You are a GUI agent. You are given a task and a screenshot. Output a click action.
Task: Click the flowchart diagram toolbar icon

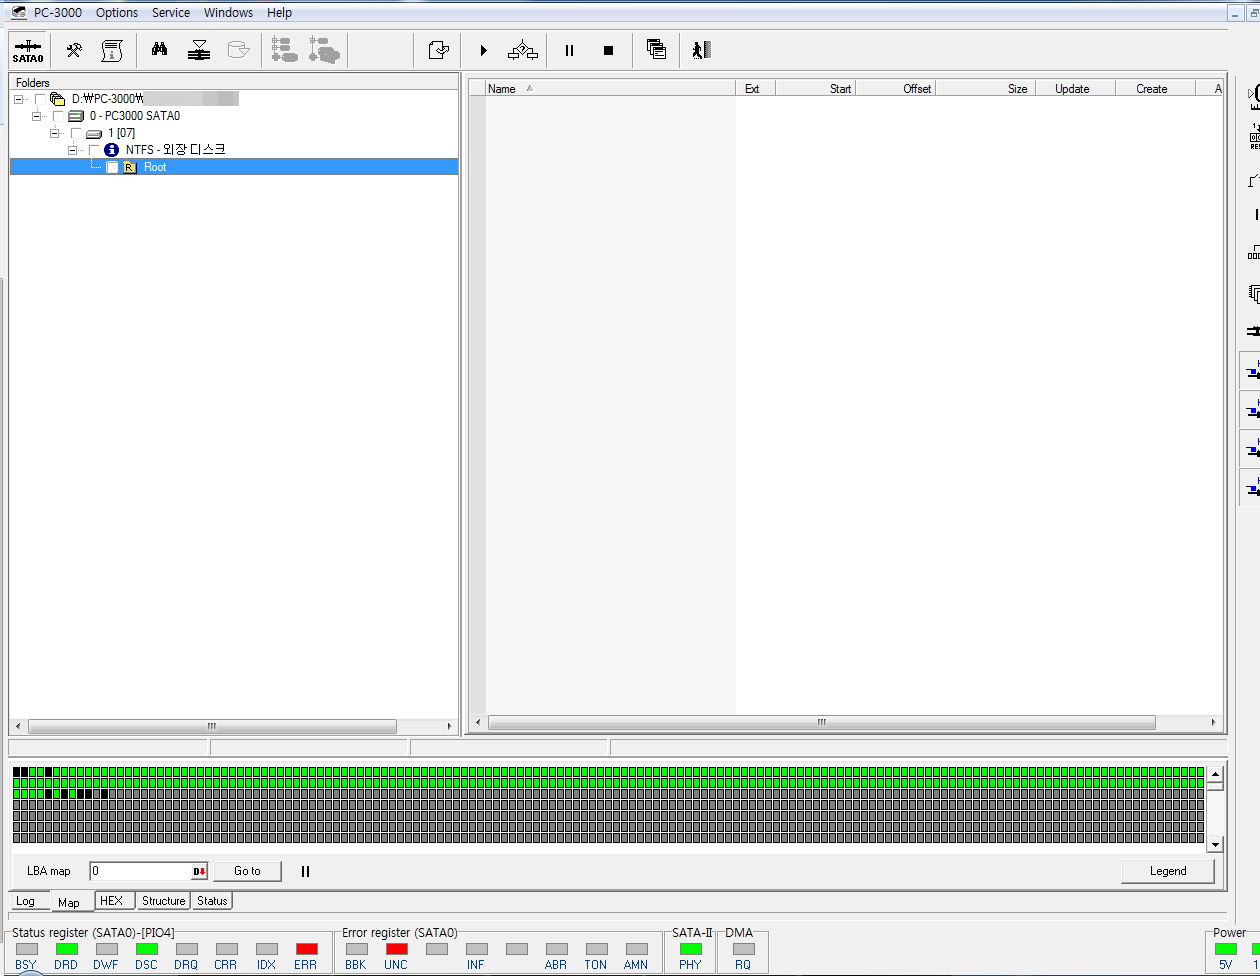[523, 50]
